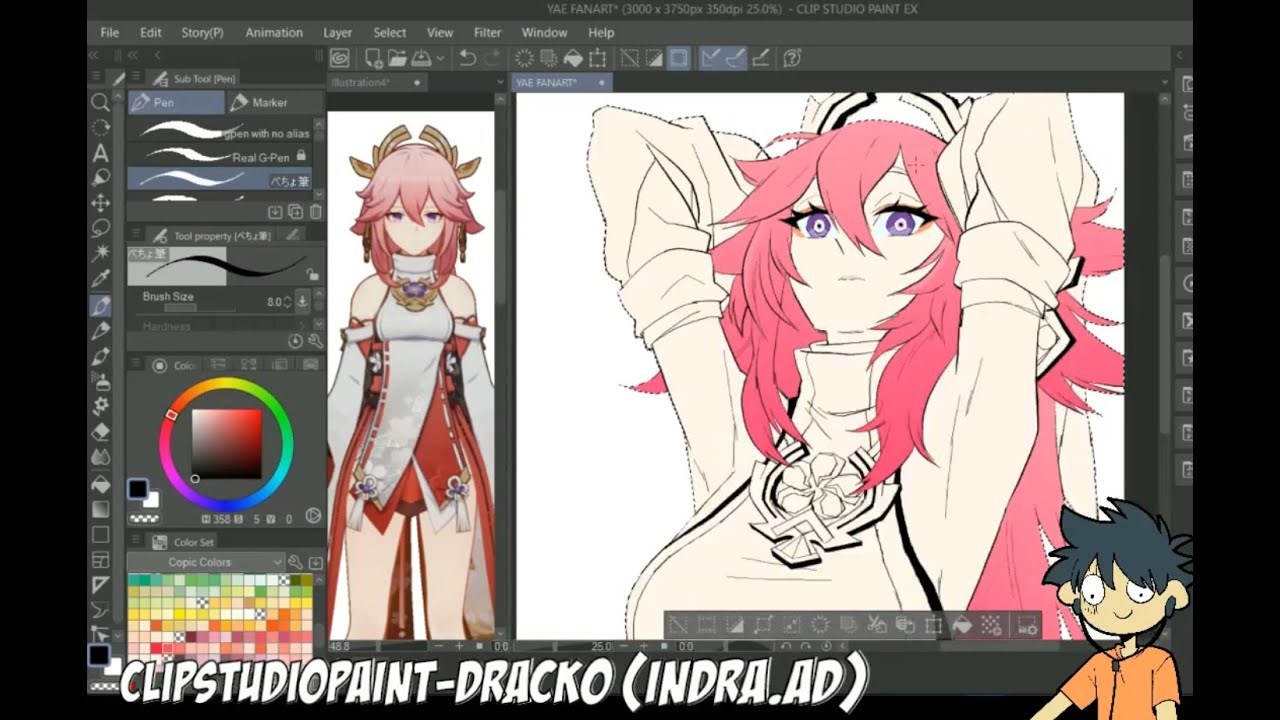The height and width of the screenshot is (720, 1280).
Task: Toggle tool property lock icon
Action: (x=313, y=273)
